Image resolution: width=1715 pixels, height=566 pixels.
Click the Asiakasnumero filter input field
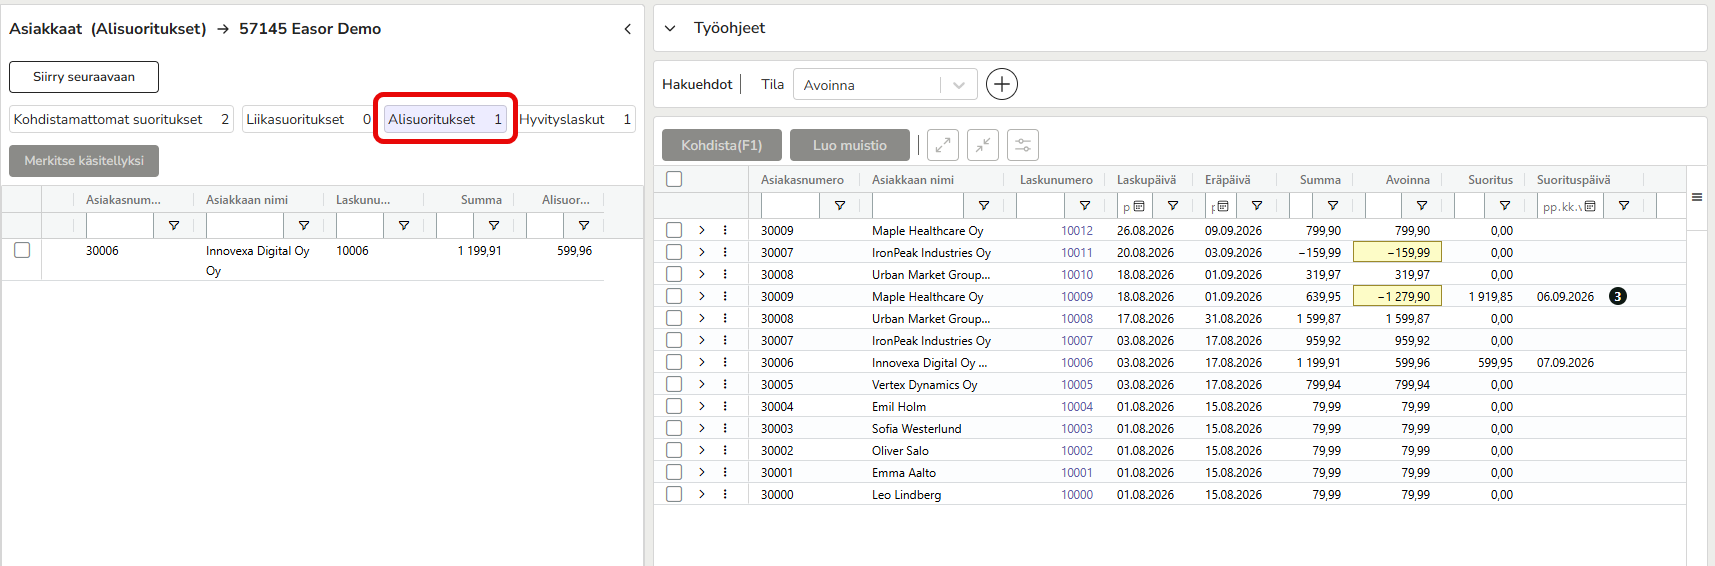click(x=790, y=205)
